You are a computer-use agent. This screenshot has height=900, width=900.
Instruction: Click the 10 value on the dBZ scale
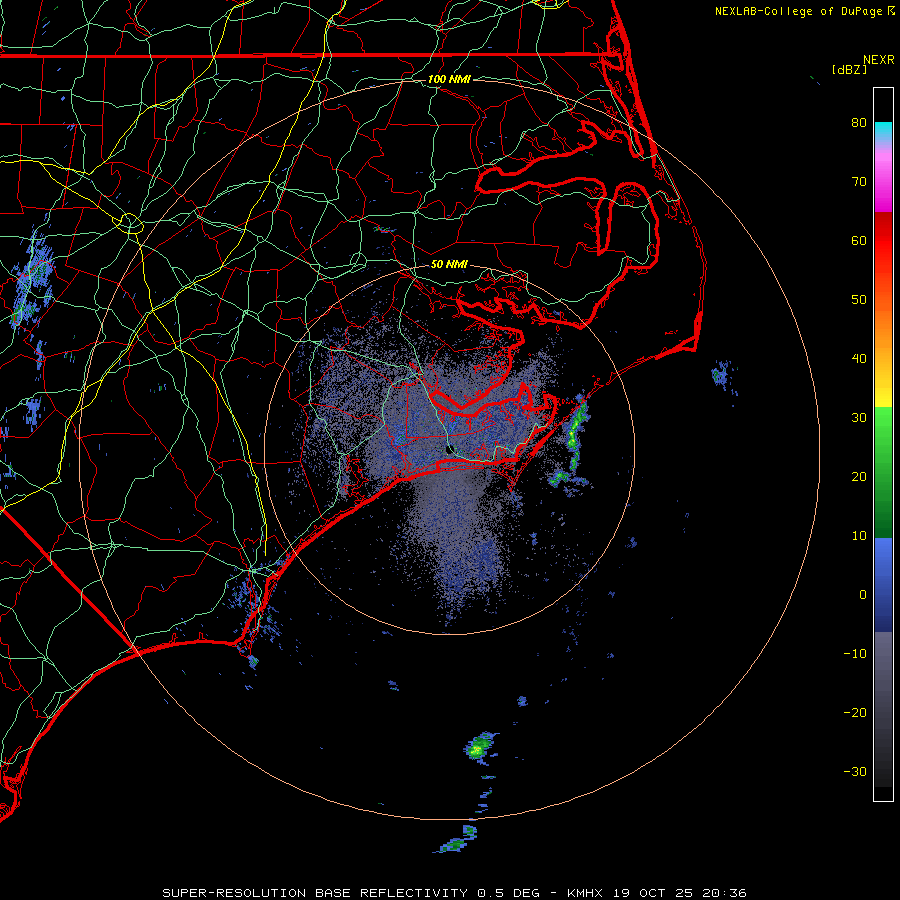coord(859,536)
